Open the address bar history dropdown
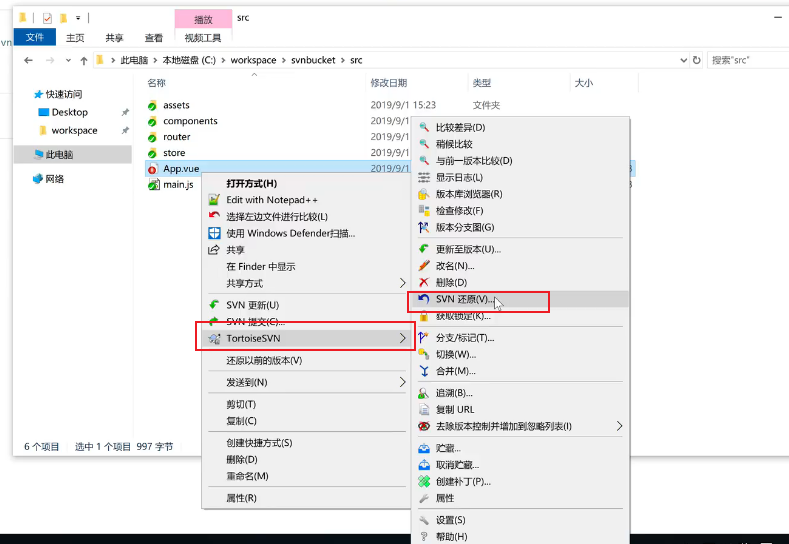This screenshot has width=789, height=544. (x=683, y=60)
